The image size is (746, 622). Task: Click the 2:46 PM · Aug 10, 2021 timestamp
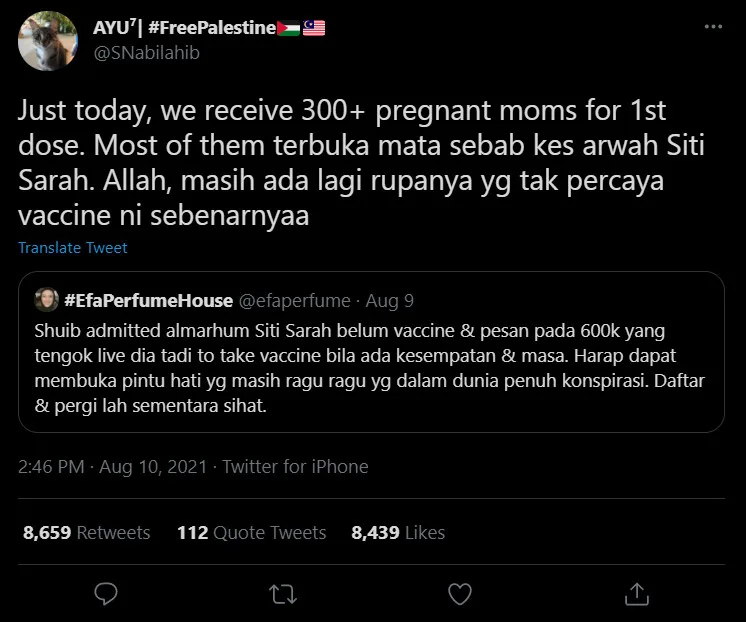coord(110,467)
